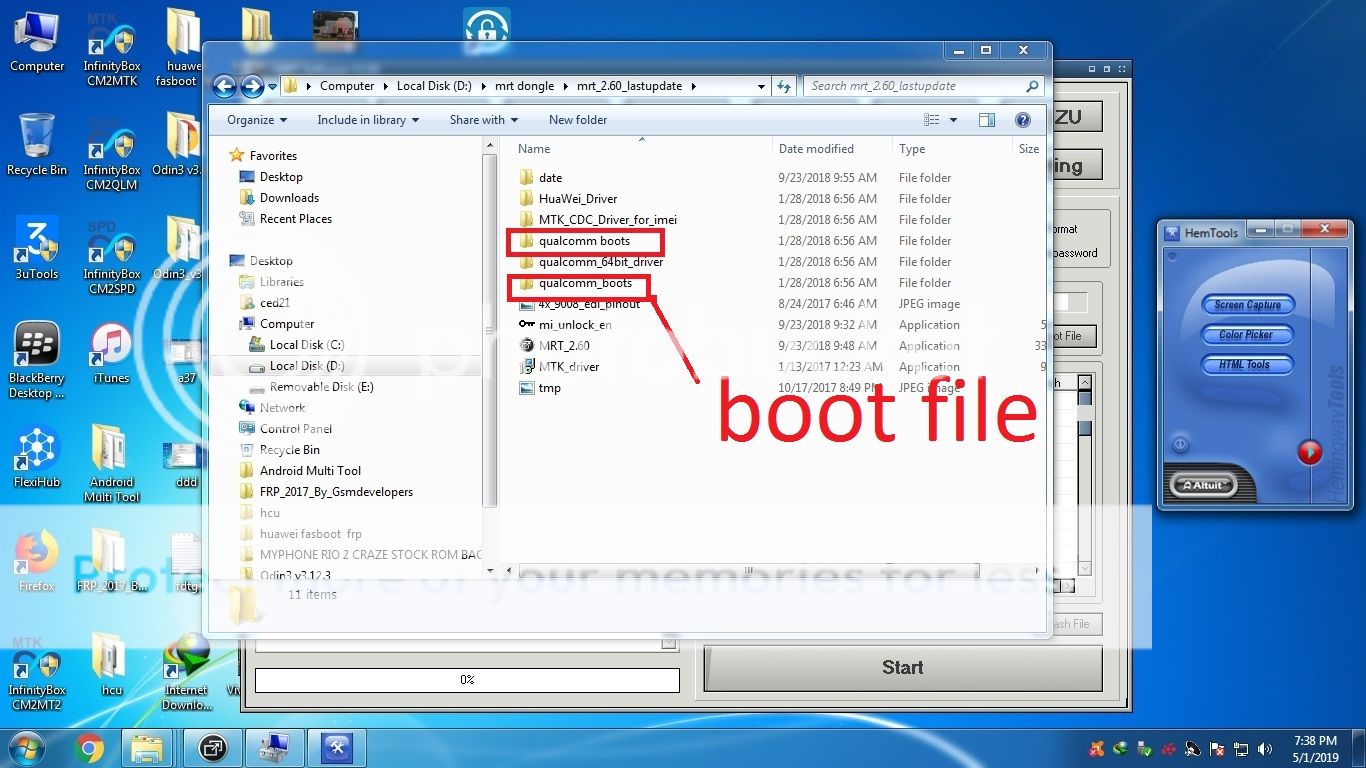Image resolution: width=1366 pixels, height=768 pixels.
Task: Sort files by Date modified column
Action: 816,149
